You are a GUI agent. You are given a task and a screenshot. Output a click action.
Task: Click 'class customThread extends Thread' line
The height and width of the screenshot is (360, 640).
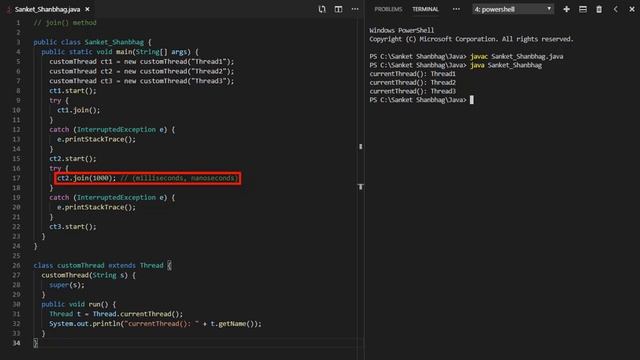[102, 265]
